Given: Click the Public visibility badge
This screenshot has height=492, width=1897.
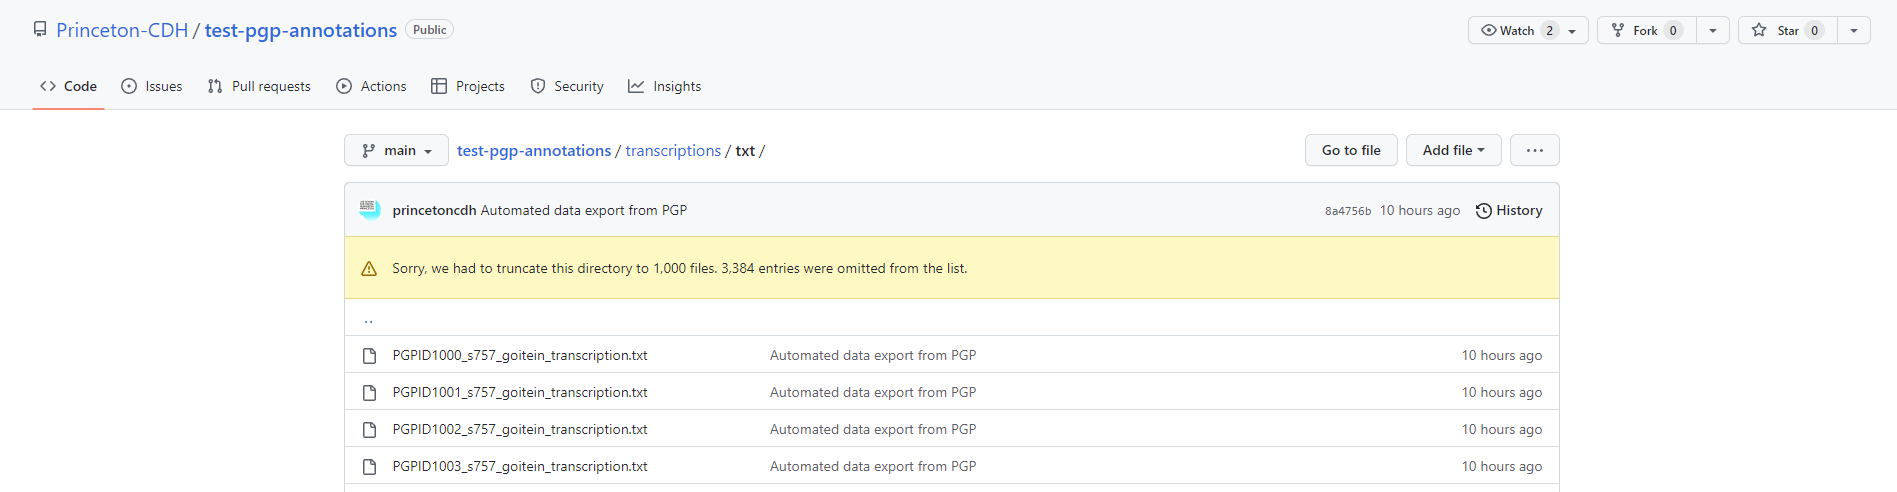Looking at the screenshot, I should 430,30.
